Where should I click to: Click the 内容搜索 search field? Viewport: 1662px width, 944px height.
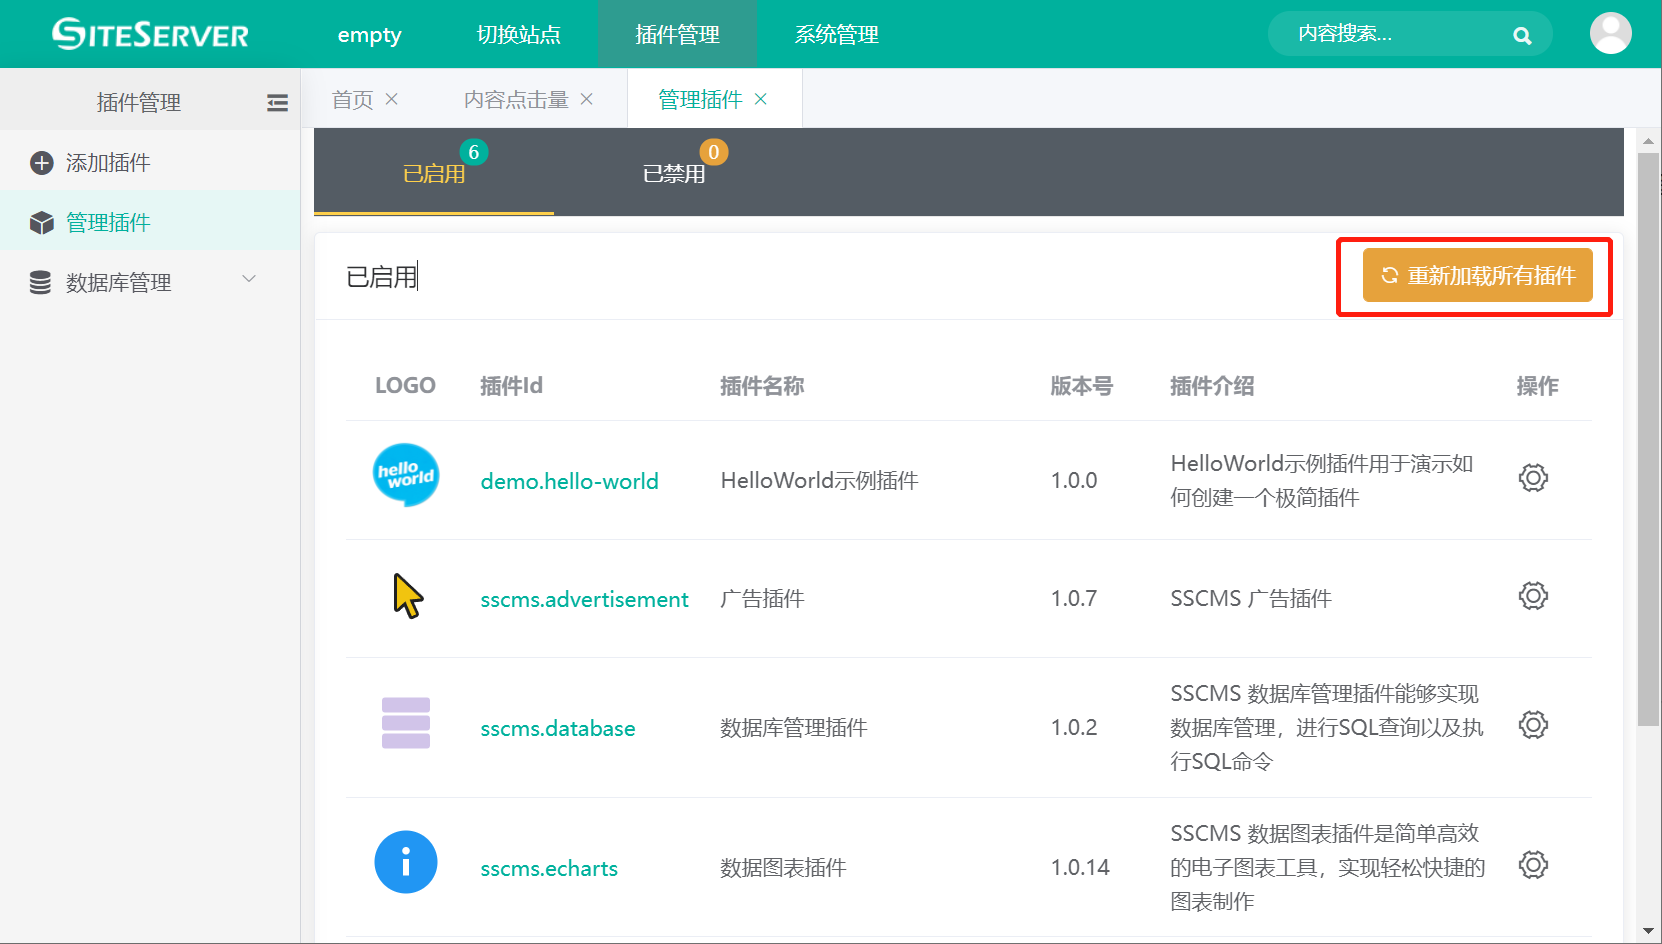point(1390,34)
